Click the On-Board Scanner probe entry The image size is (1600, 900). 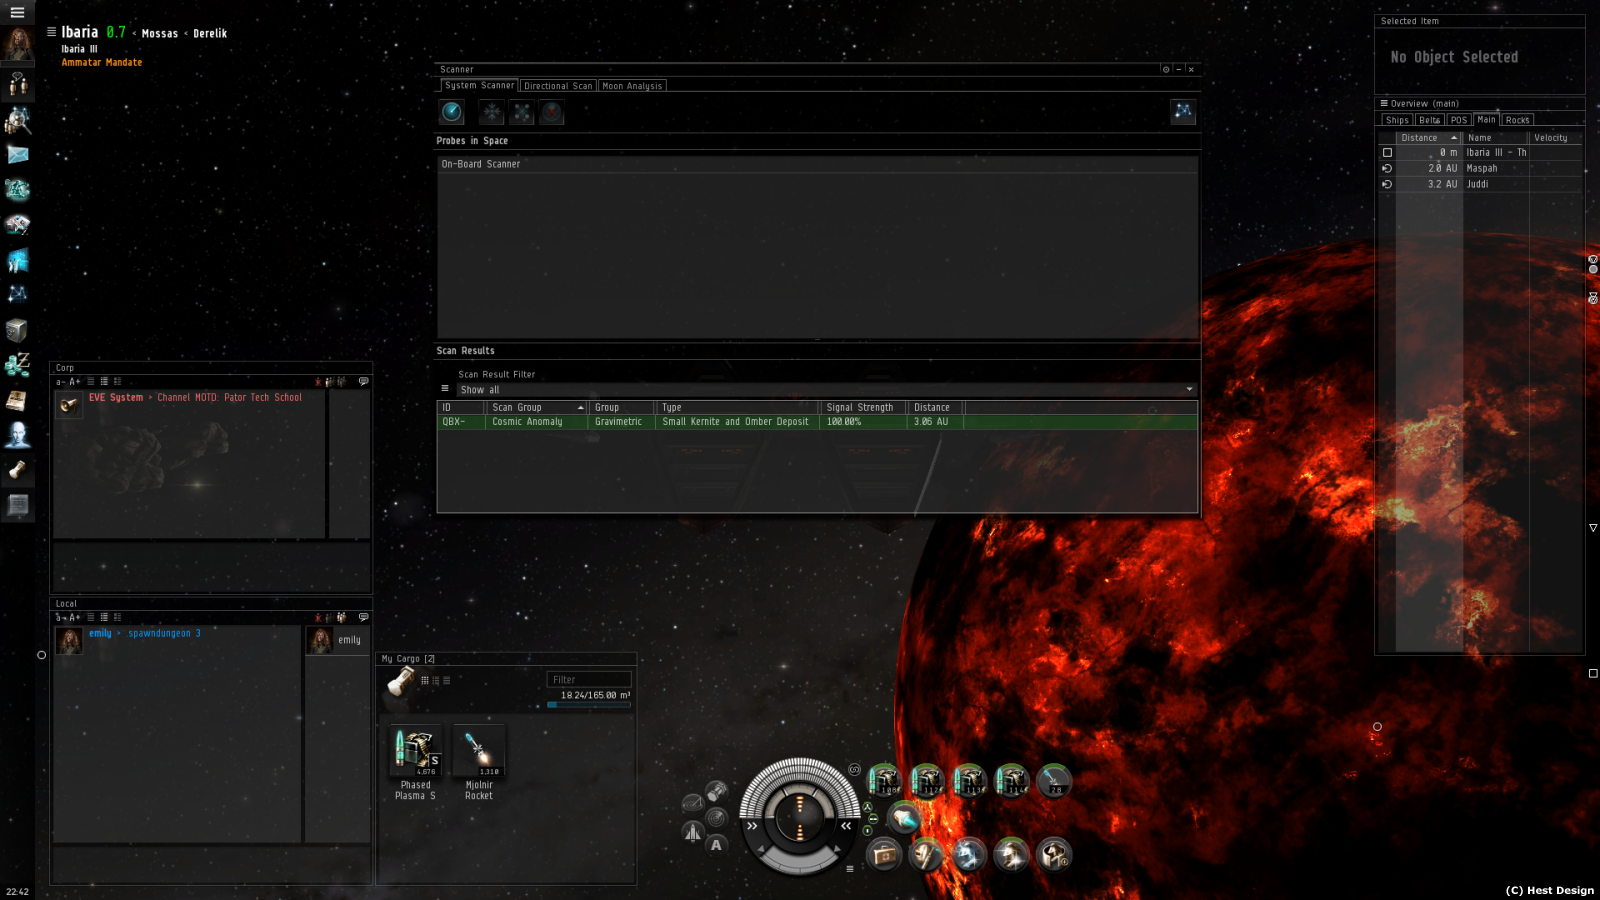coord(817,164)
